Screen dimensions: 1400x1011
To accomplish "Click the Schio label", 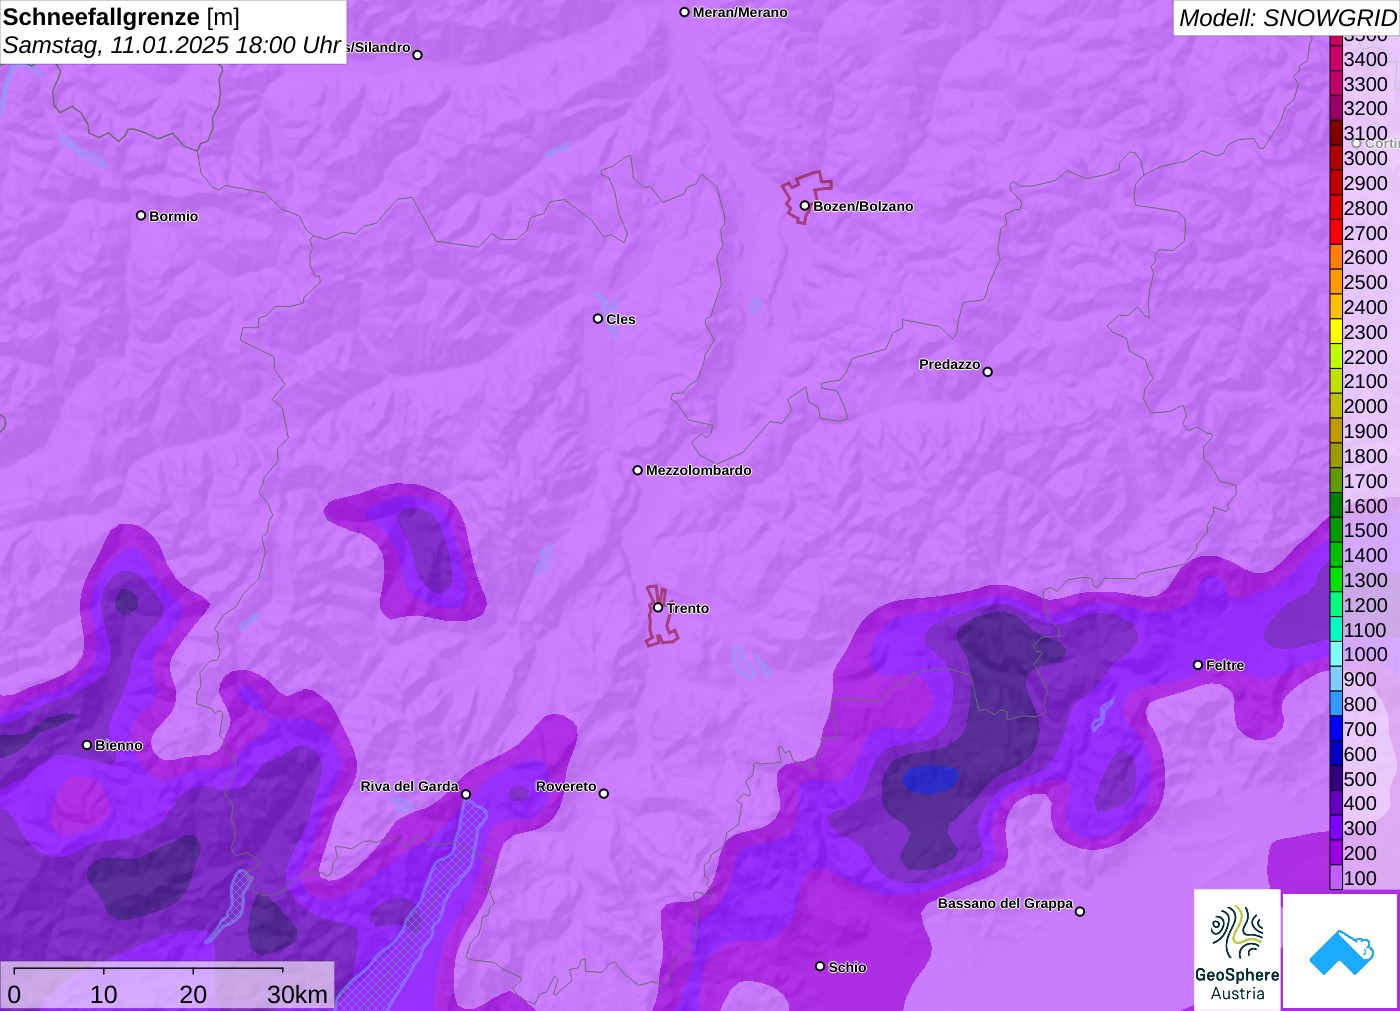I will click(x=847, y=967).
